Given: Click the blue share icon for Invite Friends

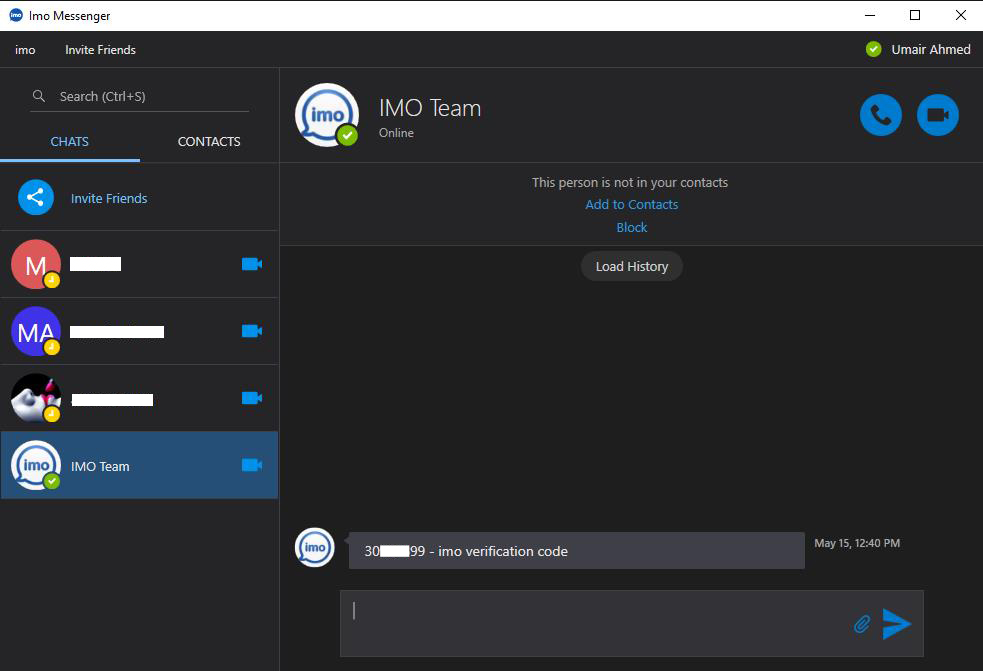Looking at the screenshot, I should [x=36, y=198].
